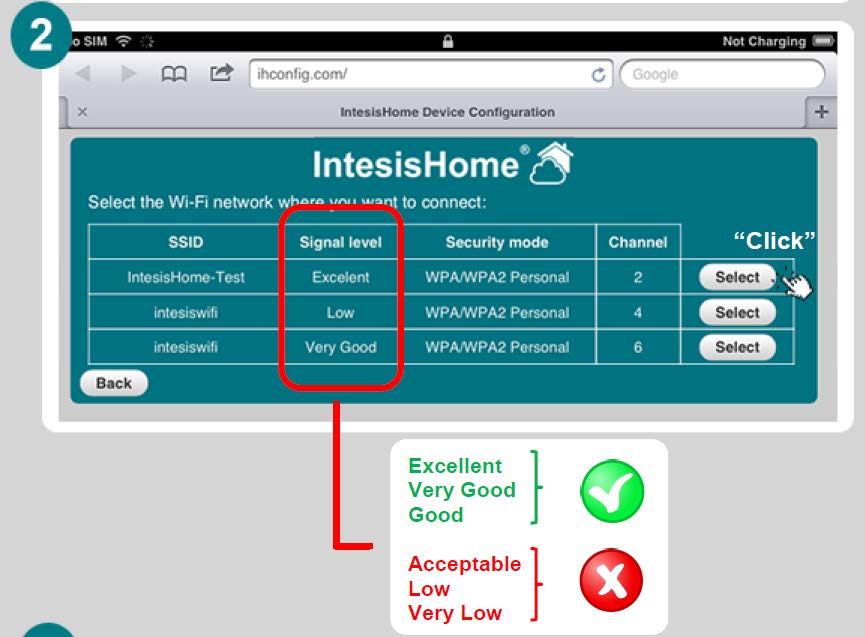
Task: Click the ihconfig.com address field
Action: click(x=431, y=74)
